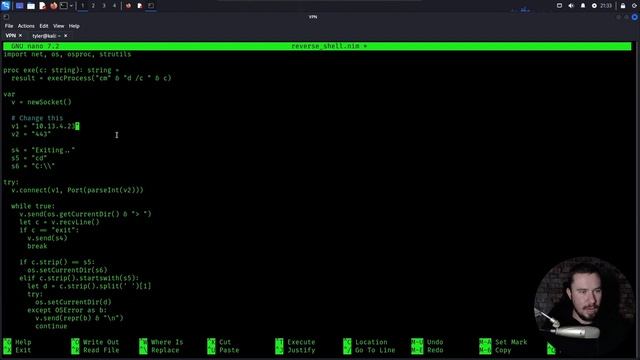Click the nano Redo shortcut
640x360 pixels.
(x=427, y=350)
